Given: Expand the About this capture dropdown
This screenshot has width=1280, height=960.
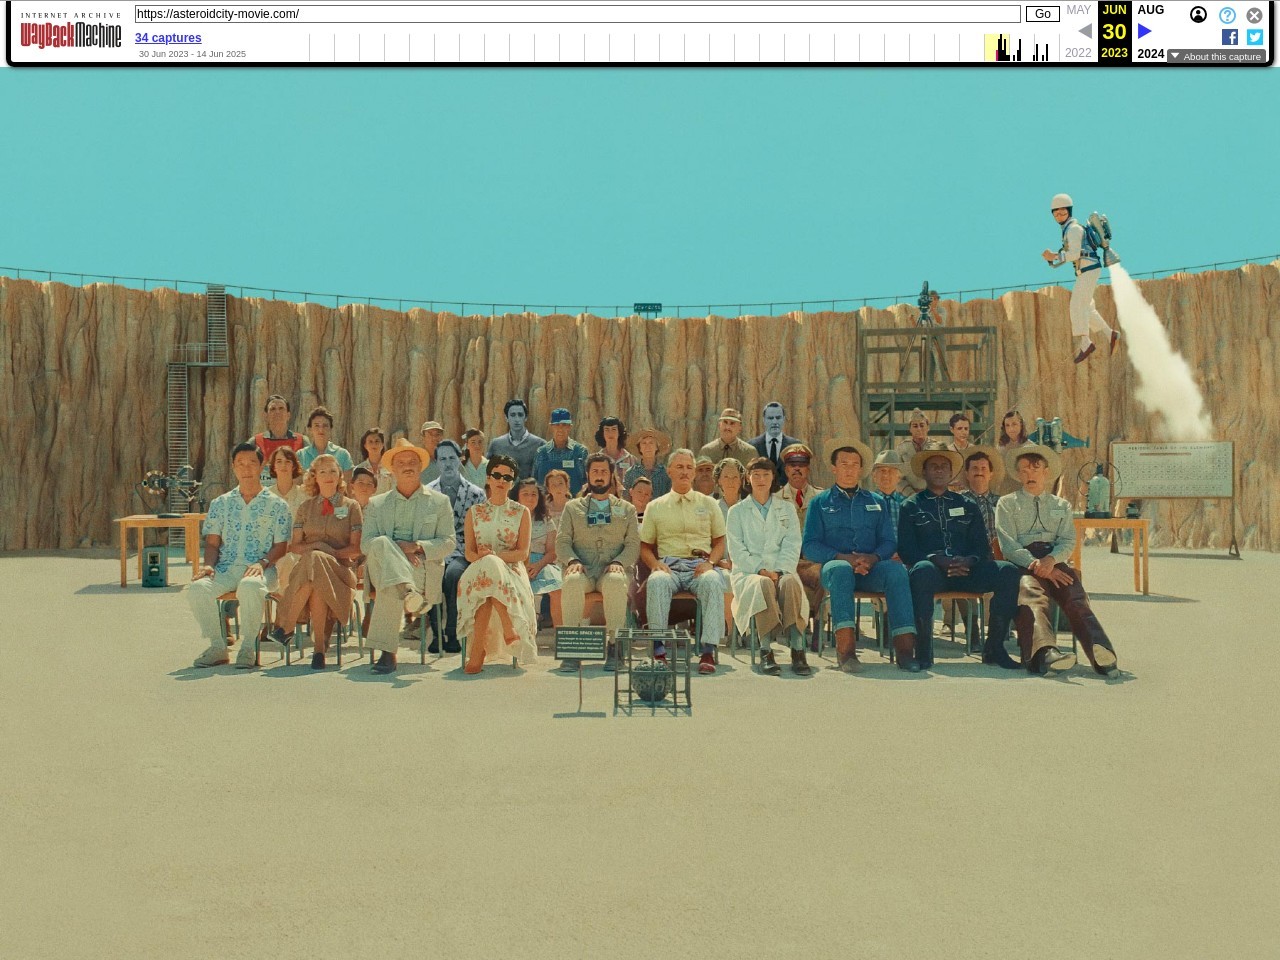Looking at the screenshot, I should [1216, 56].
